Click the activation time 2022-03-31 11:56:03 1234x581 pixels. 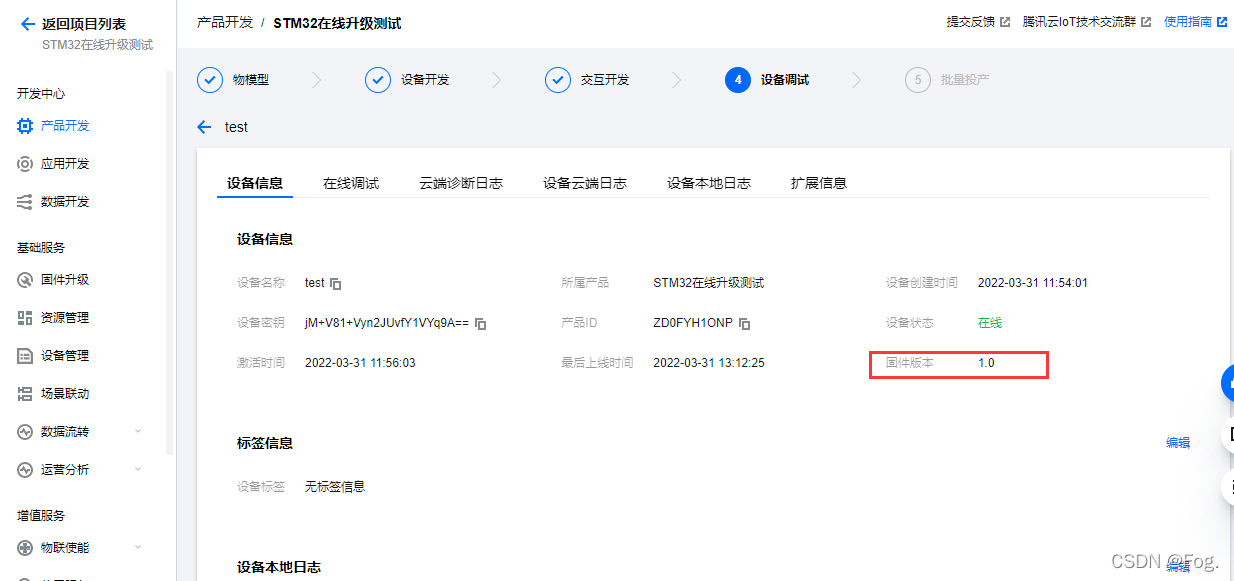(x=360, y=363)
